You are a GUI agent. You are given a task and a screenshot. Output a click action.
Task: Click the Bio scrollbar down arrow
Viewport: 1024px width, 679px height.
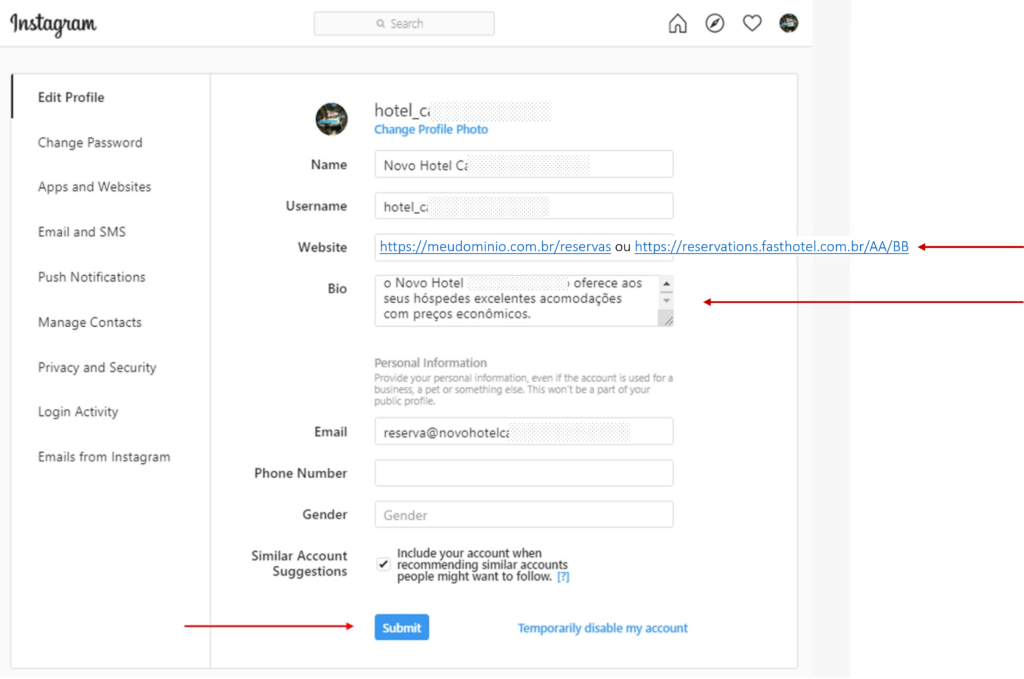click(666, 300)
